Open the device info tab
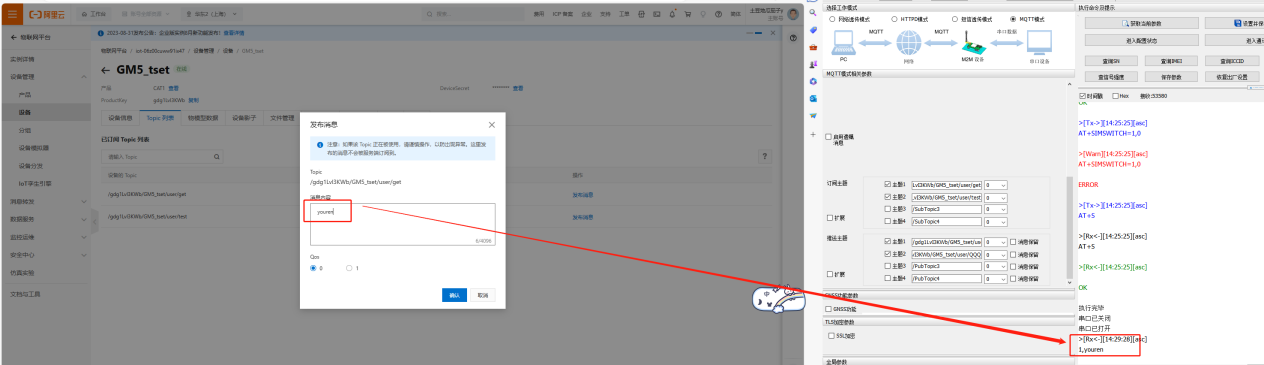 pos(120,118)
